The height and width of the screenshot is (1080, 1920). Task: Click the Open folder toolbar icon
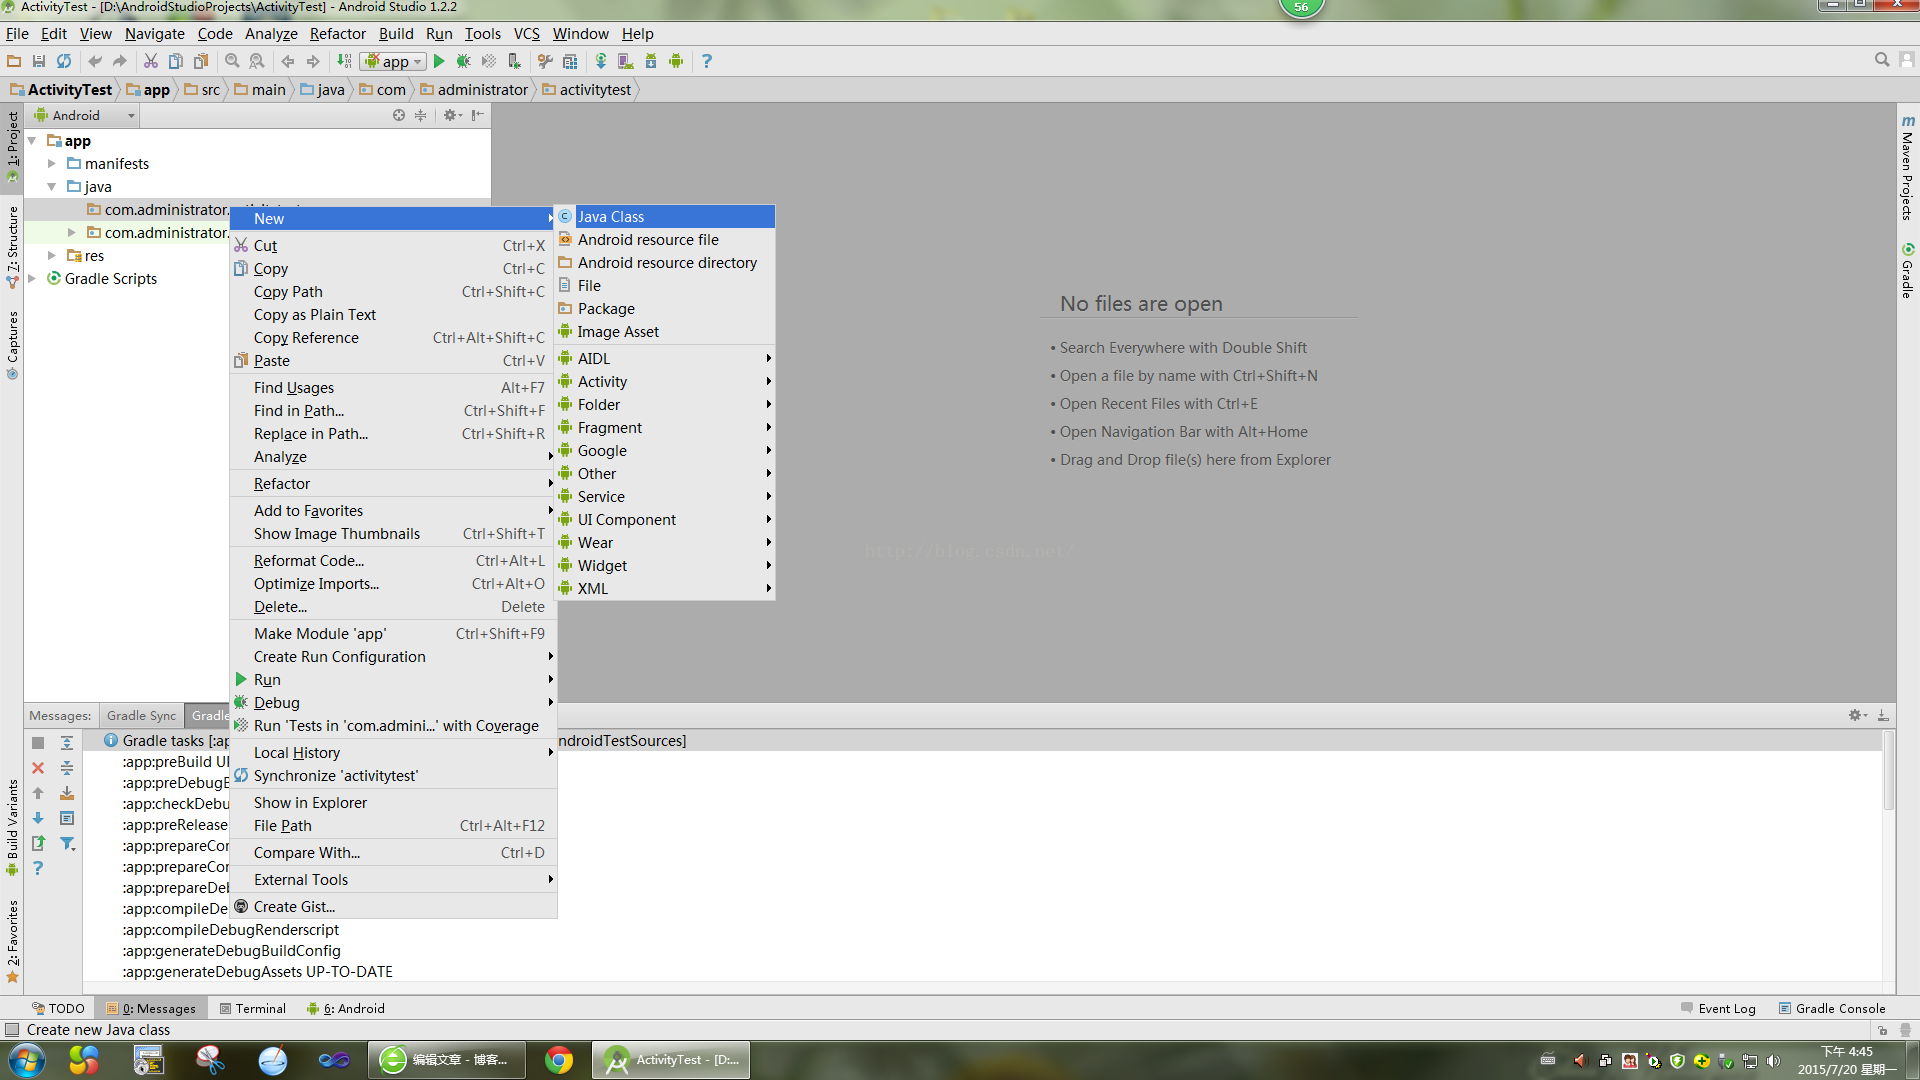pyautogui.click(x=14, y=61)
